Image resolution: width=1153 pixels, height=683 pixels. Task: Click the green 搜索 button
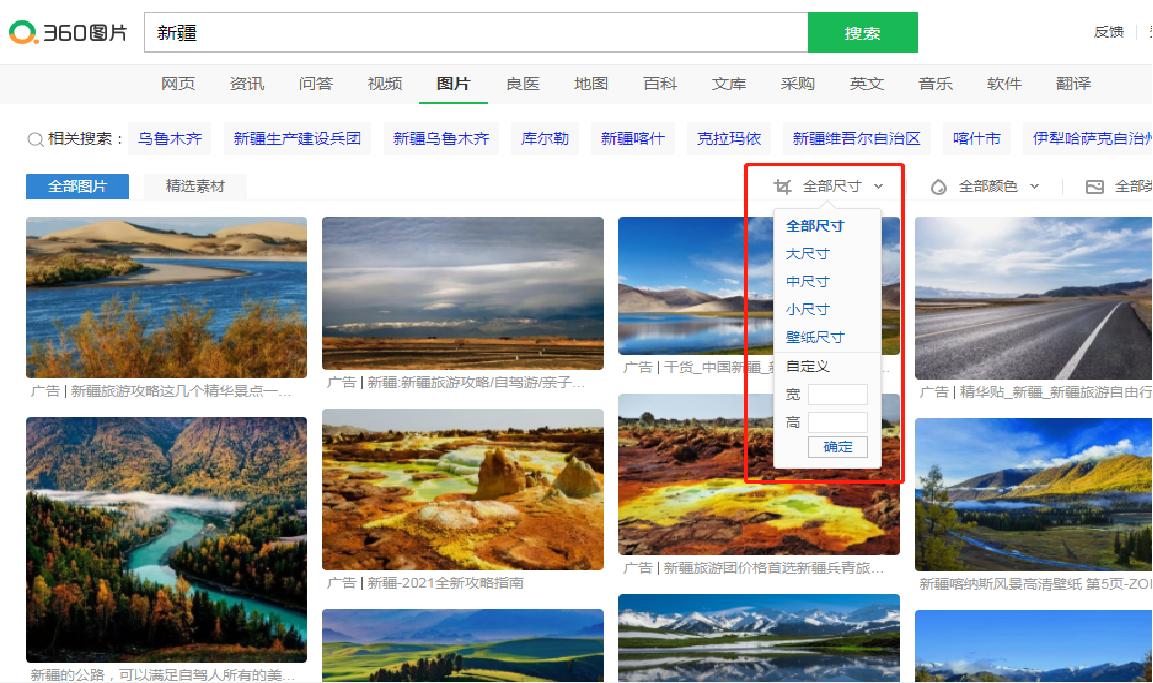(x=862, y=32)
